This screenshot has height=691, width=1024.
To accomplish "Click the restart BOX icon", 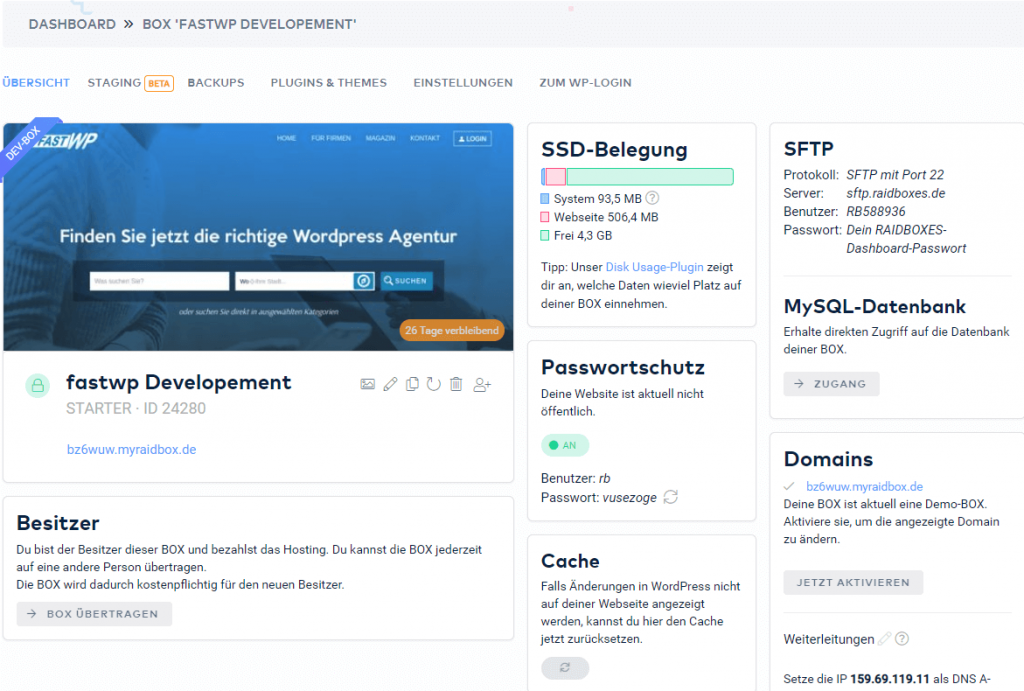I will tap(433, 383).
